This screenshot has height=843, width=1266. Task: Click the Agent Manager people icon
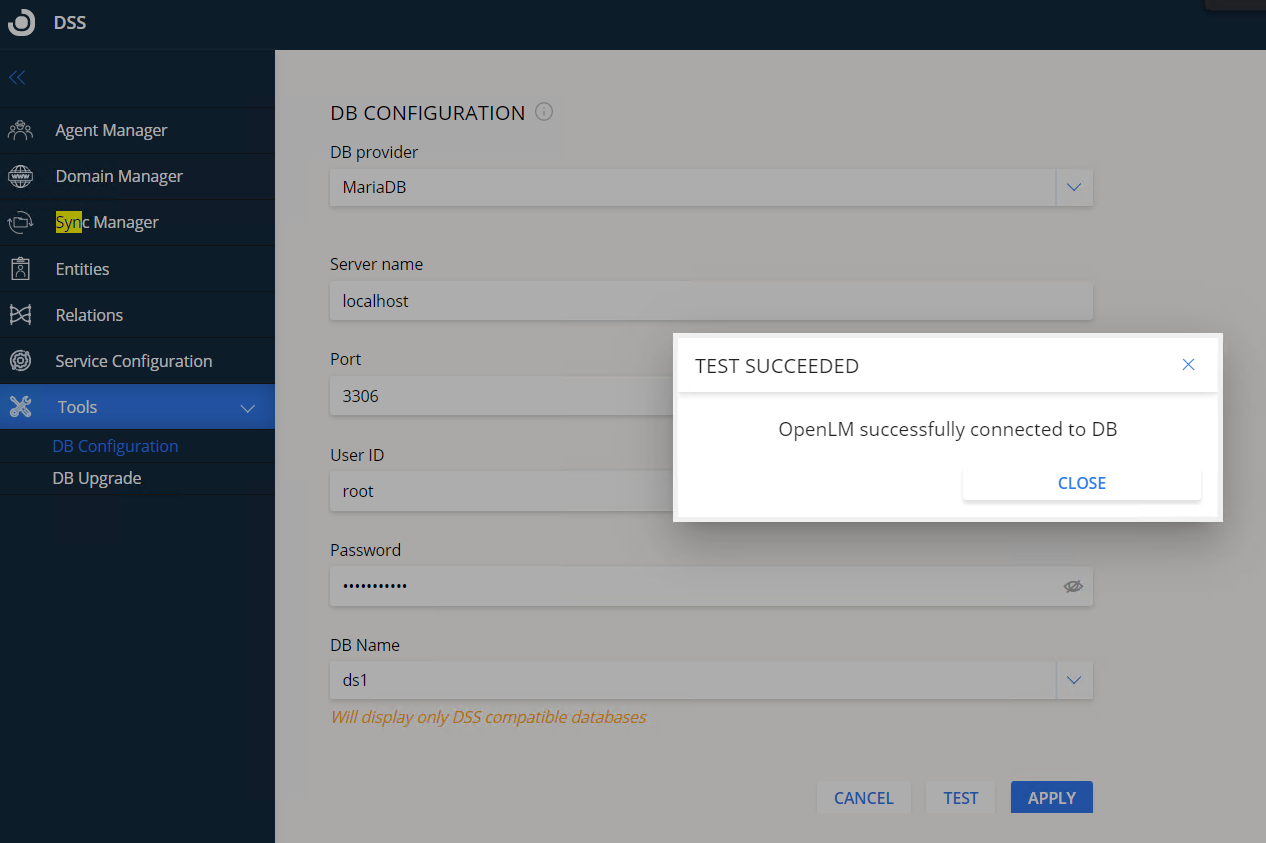(x=20, y=130)
